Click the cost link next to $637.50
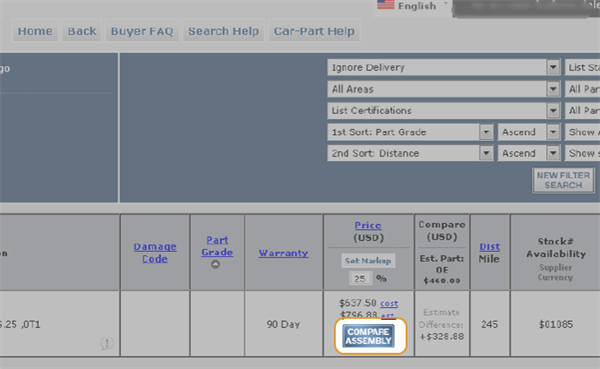This screenshot has width=600, height=369. (389, 304)
